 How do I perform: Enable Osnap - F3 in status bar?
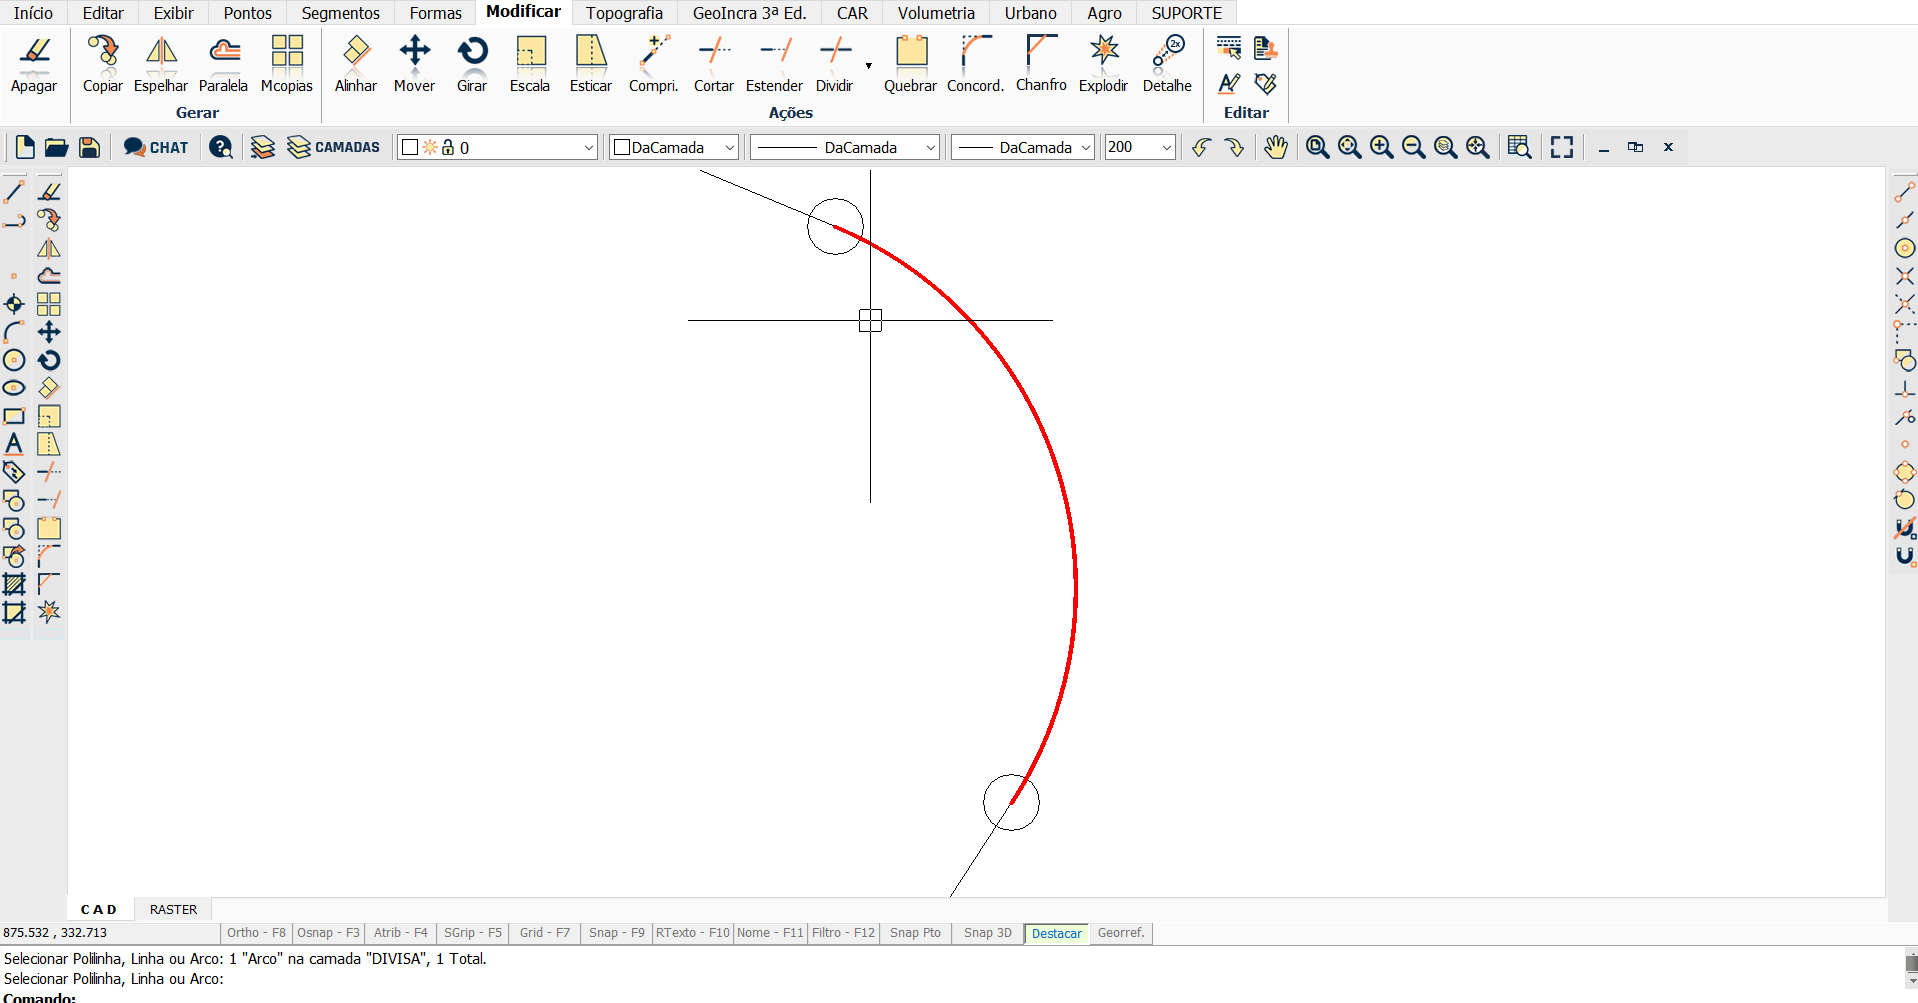328,933
